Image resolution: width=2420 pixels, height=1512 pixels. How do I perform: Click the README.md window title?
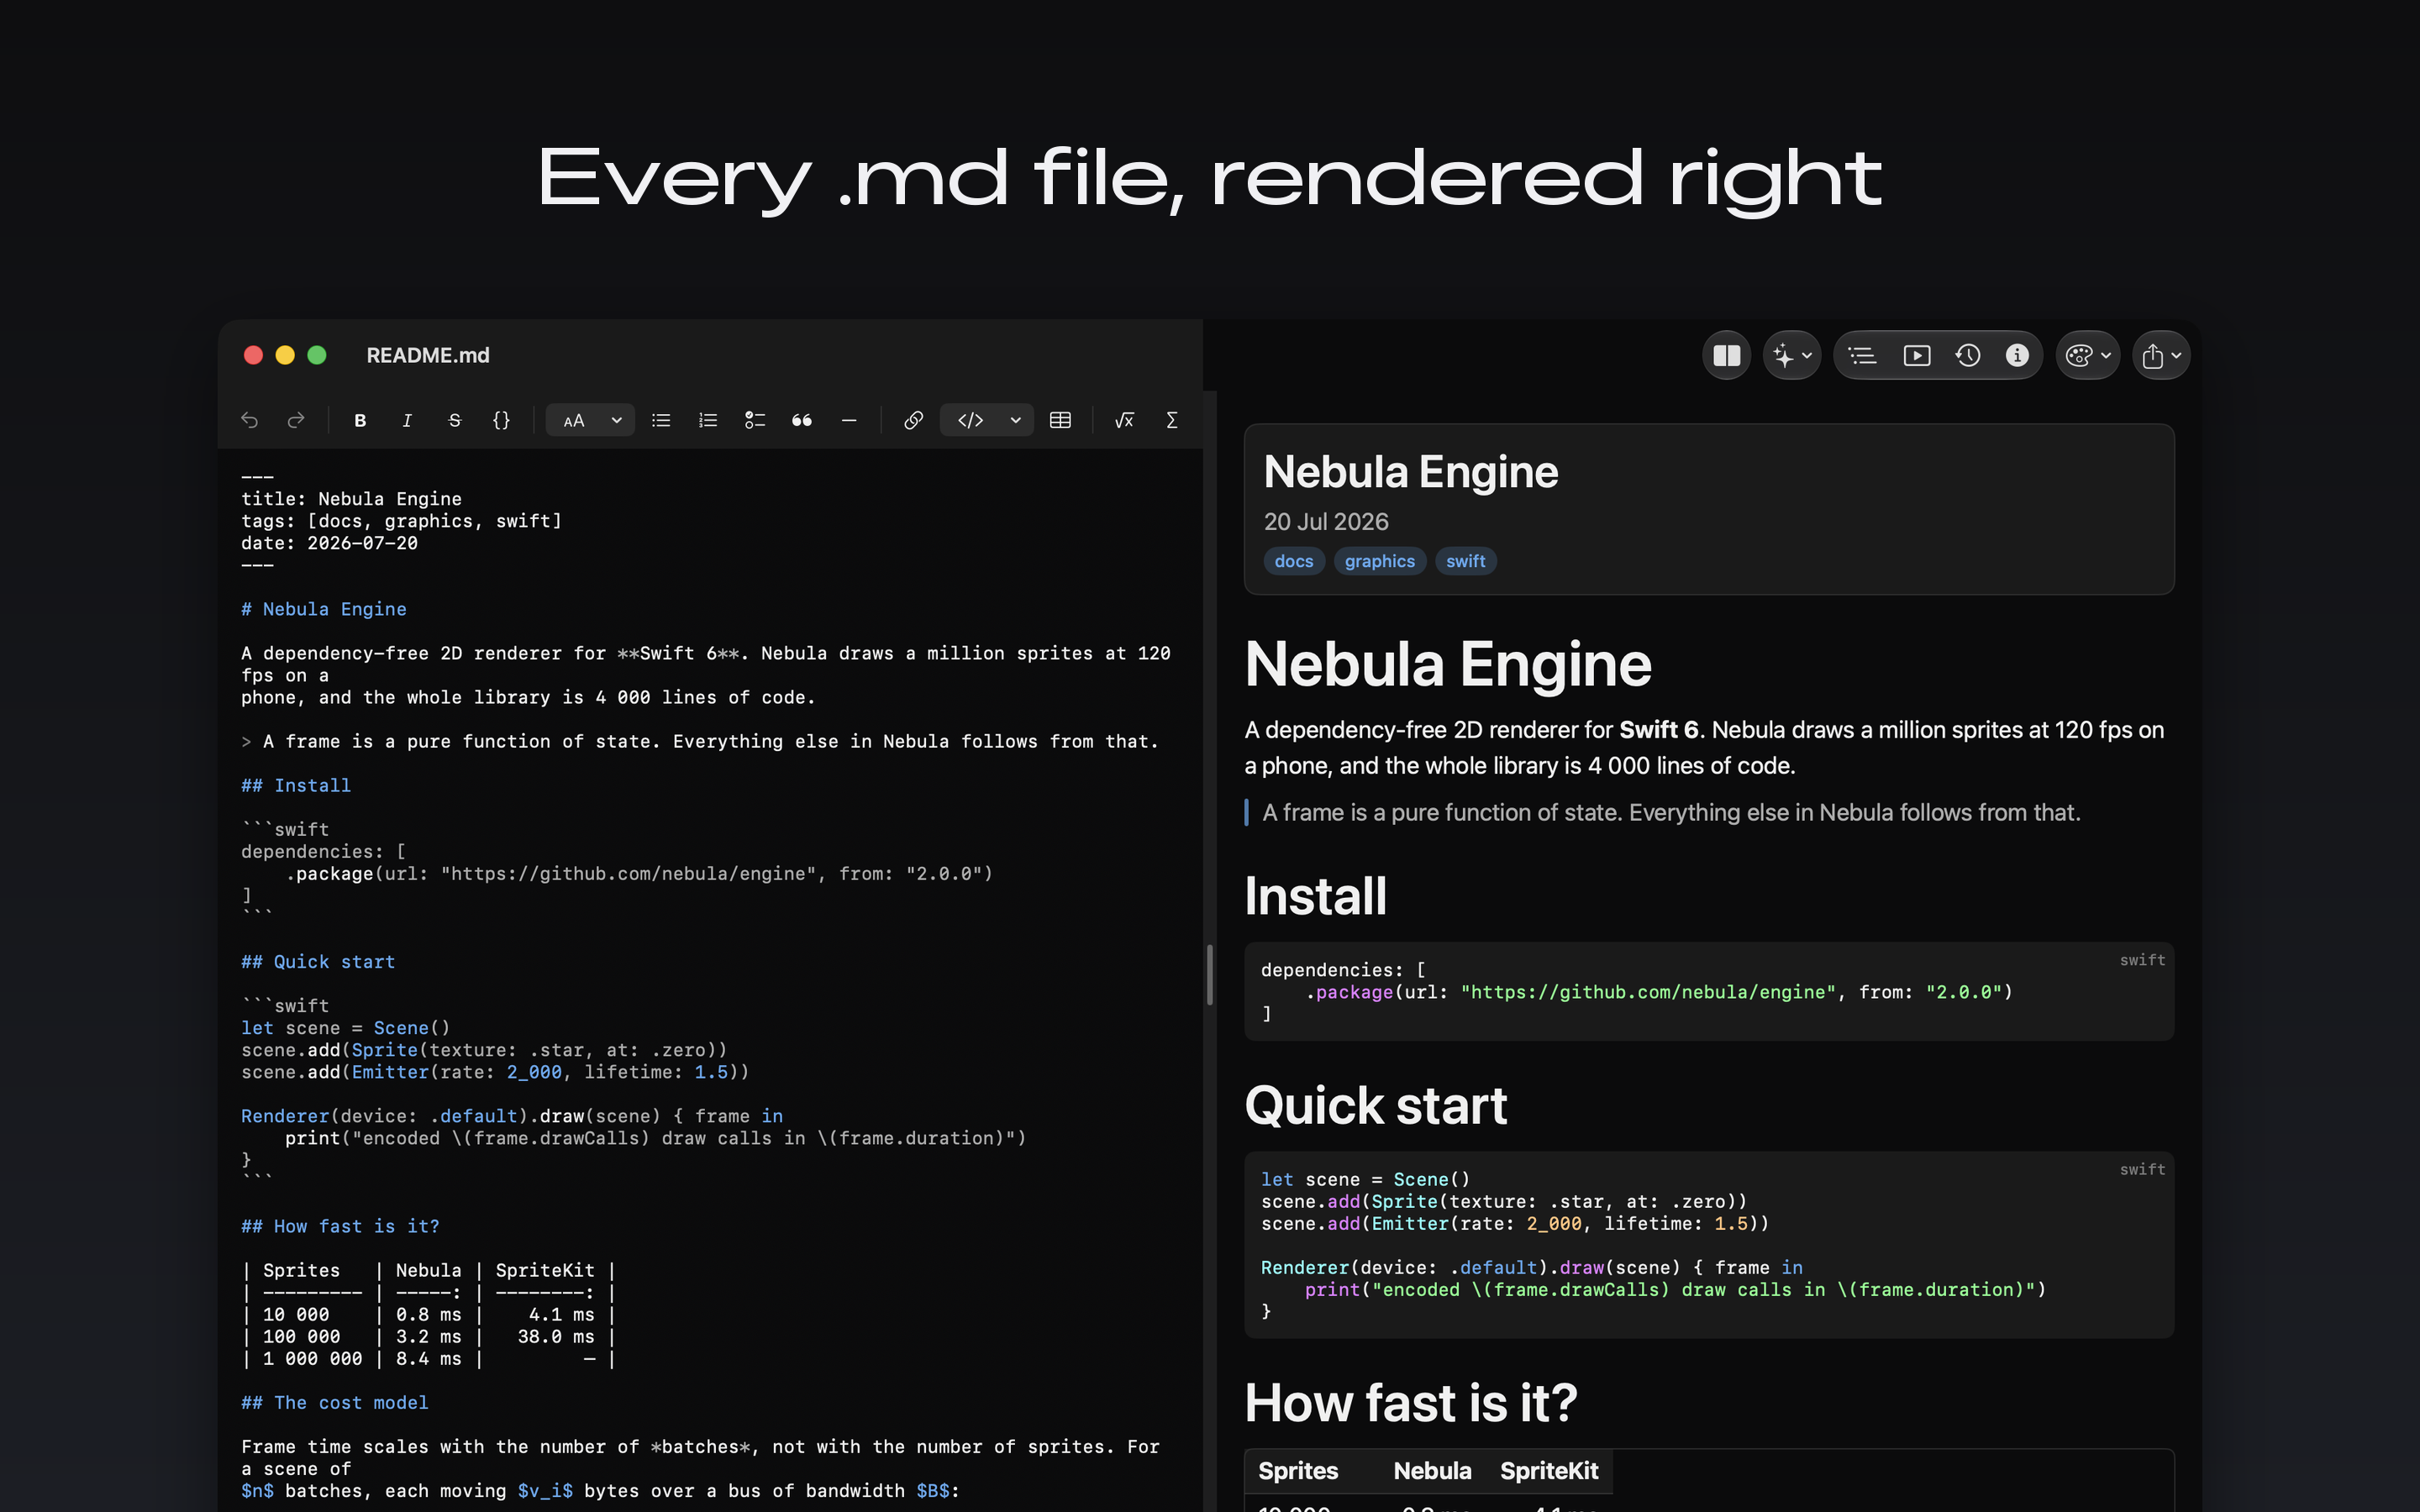[428, 355]
